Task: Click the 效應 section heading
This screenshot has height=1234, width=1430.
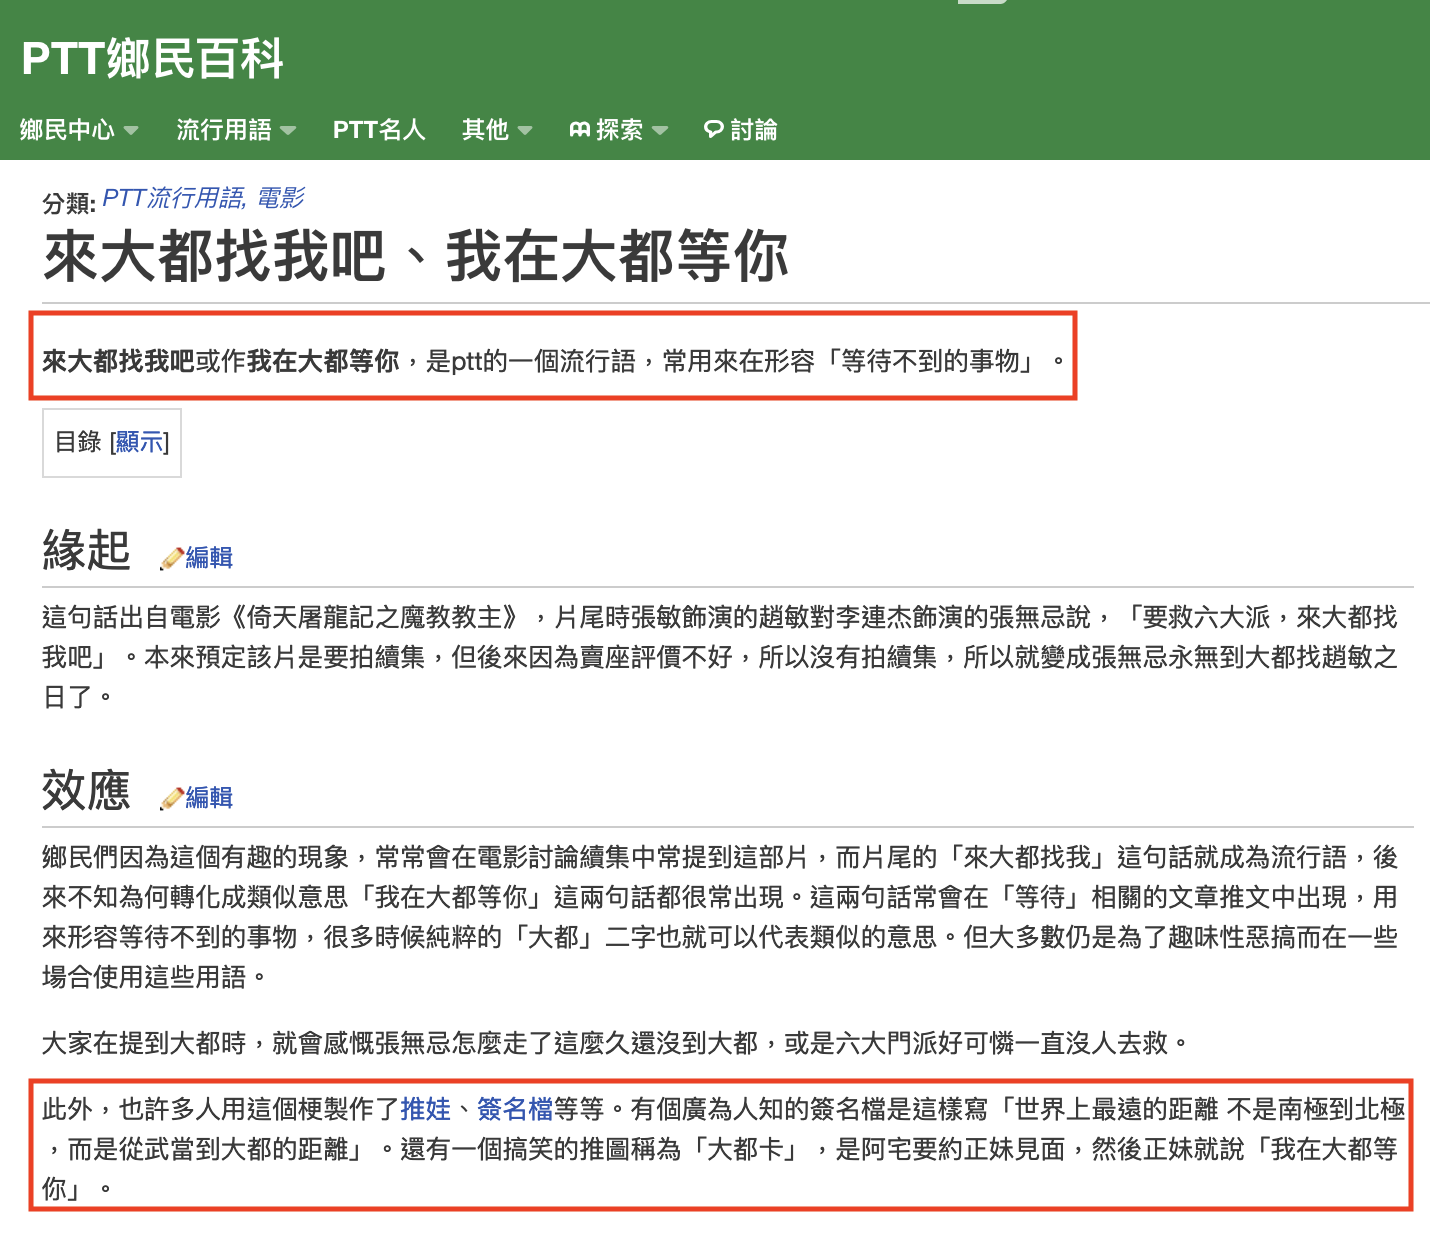Action: (x=87, y=790)
